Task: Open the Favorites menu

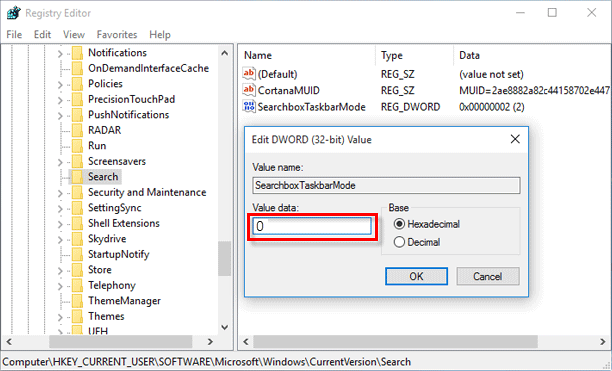Action: pyautogui.click(x=117, y=35)
